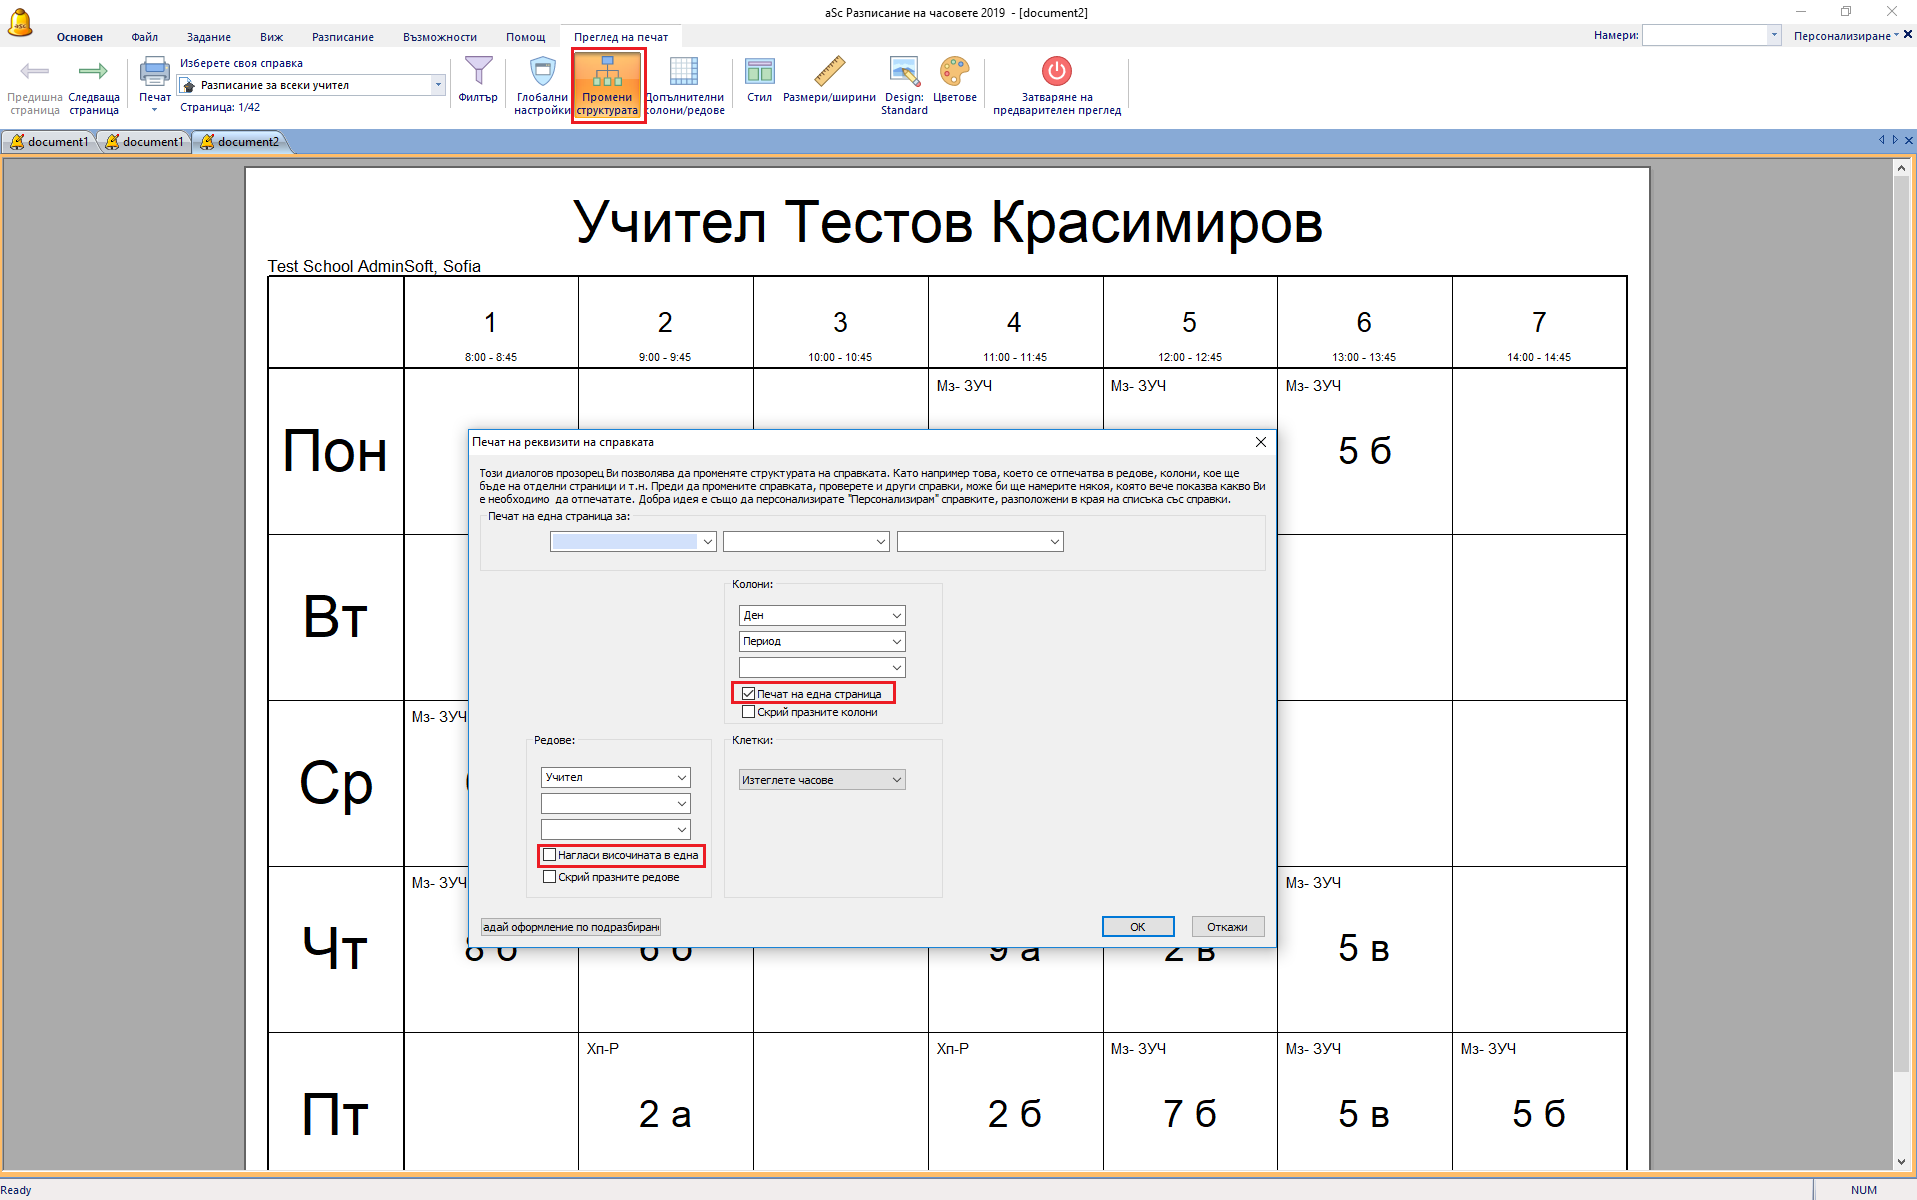Click the Размери/ширини ruler icon

point(829,73)
